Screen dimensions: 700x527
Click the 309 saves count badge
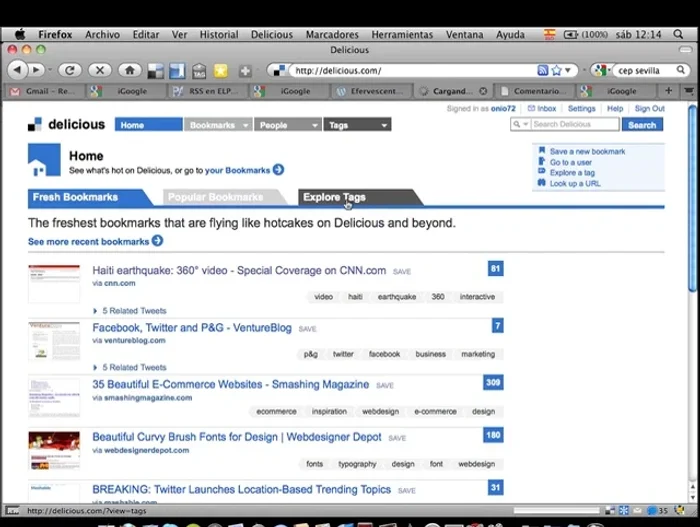(x=493, y=383)
